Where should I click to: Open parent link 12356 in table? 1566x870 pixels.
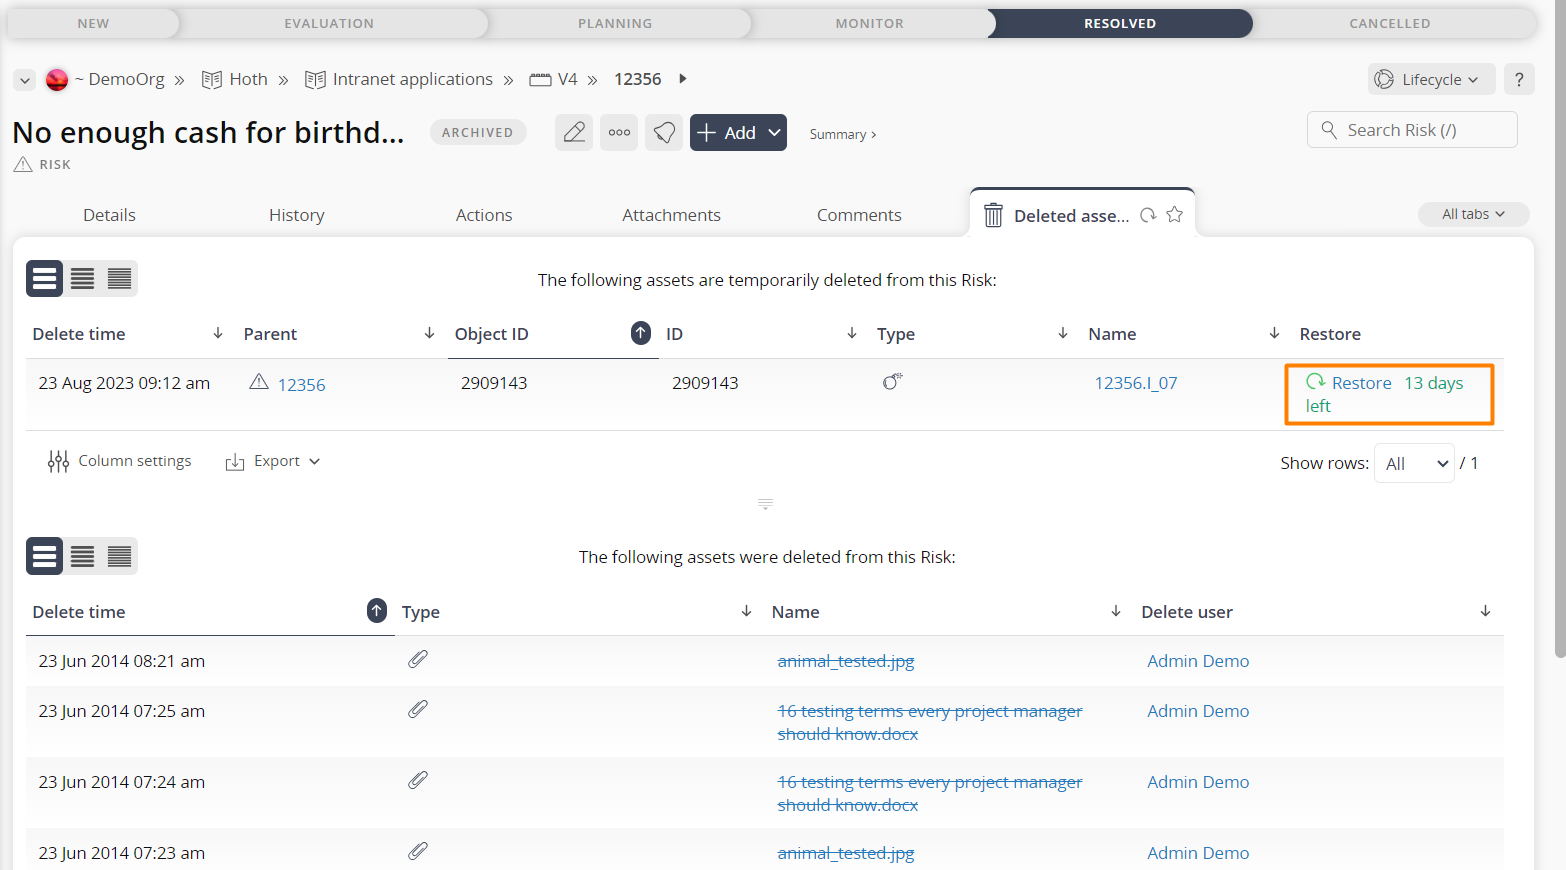[x=301, y=384]
